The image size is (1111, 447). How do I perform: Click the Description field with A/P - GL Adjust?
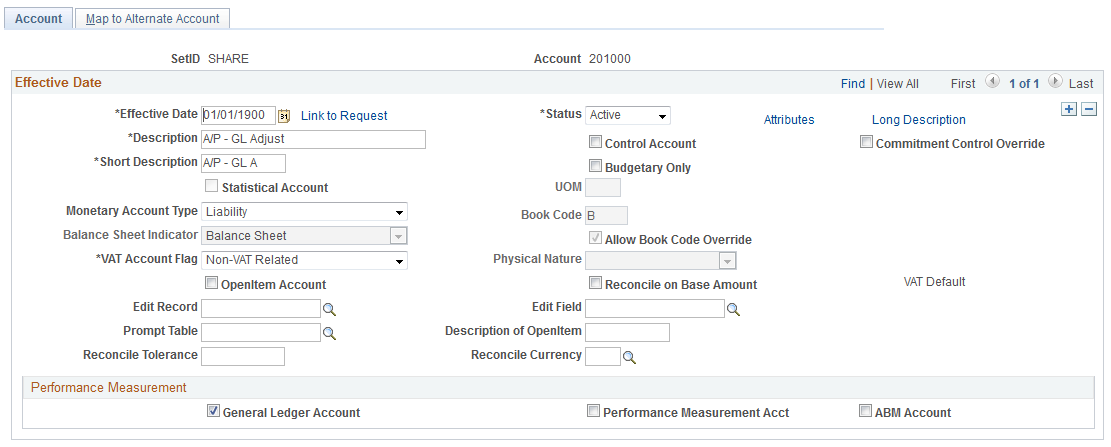point(313,140)
